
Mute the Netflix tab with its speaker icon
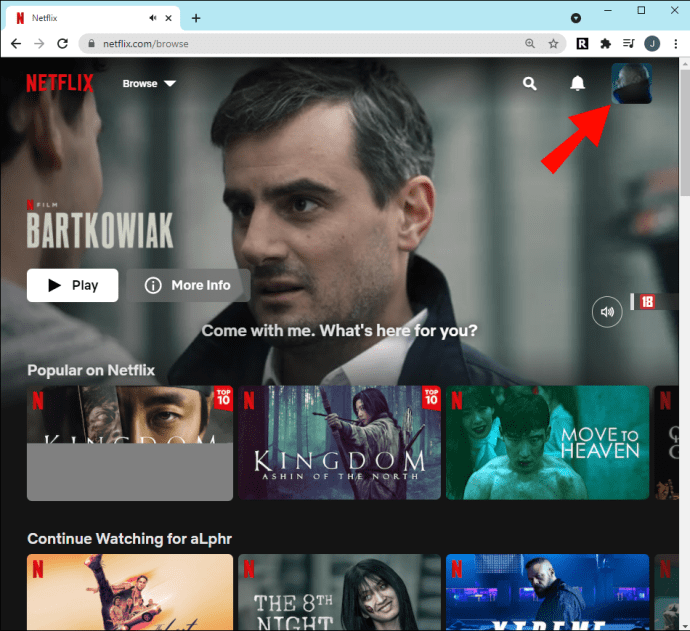point(152,18)
